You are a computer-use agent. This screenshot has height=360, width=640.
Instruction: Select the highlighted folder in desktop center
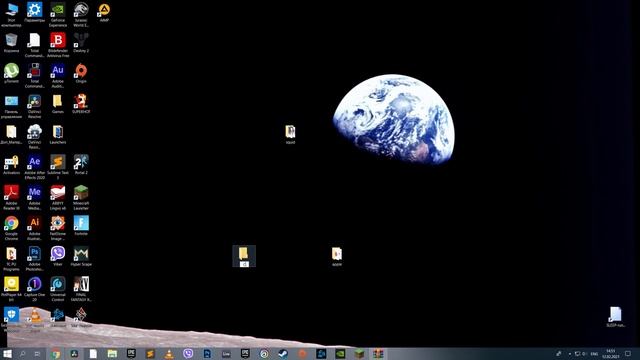click(x=244, y=256)
